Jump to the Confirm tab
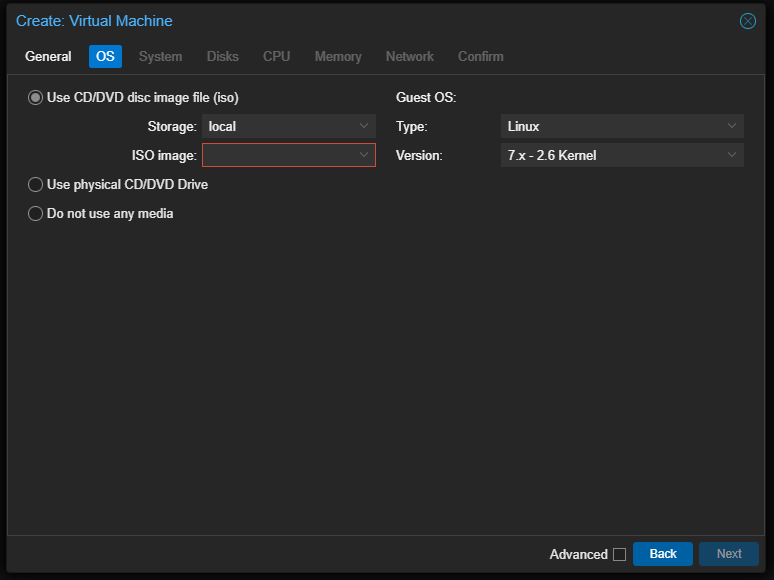The image size is (774, 580). point(481,56)
